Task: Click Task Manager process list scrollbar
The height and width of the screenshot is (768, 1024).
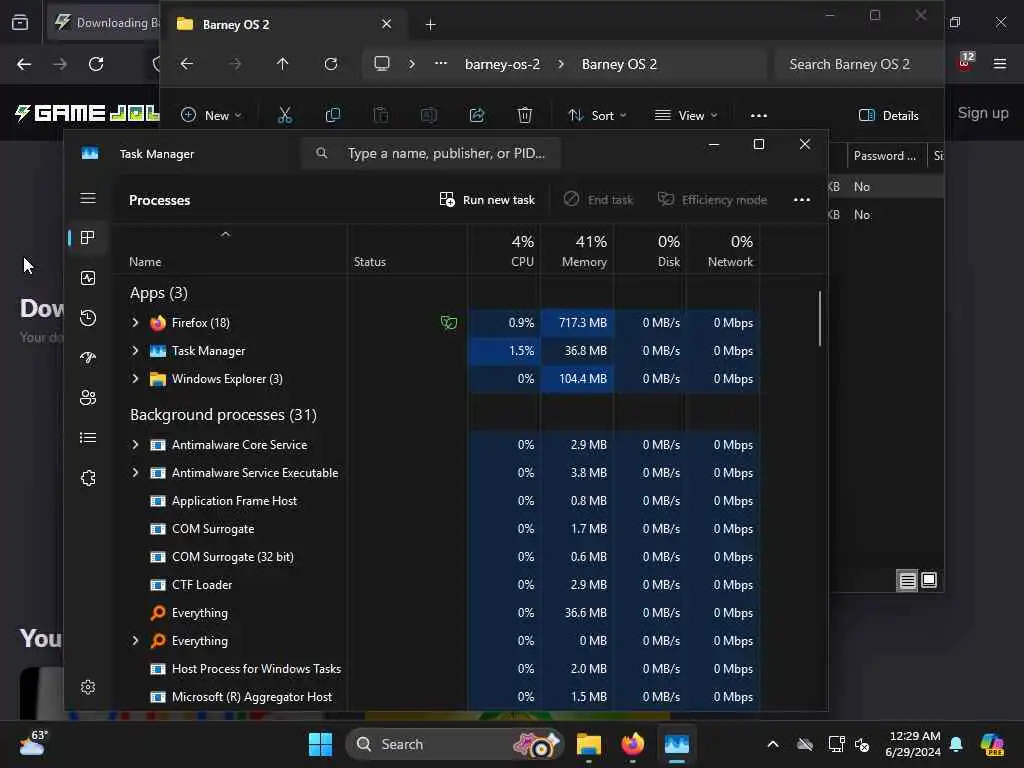Action: [x=820, y=319]
